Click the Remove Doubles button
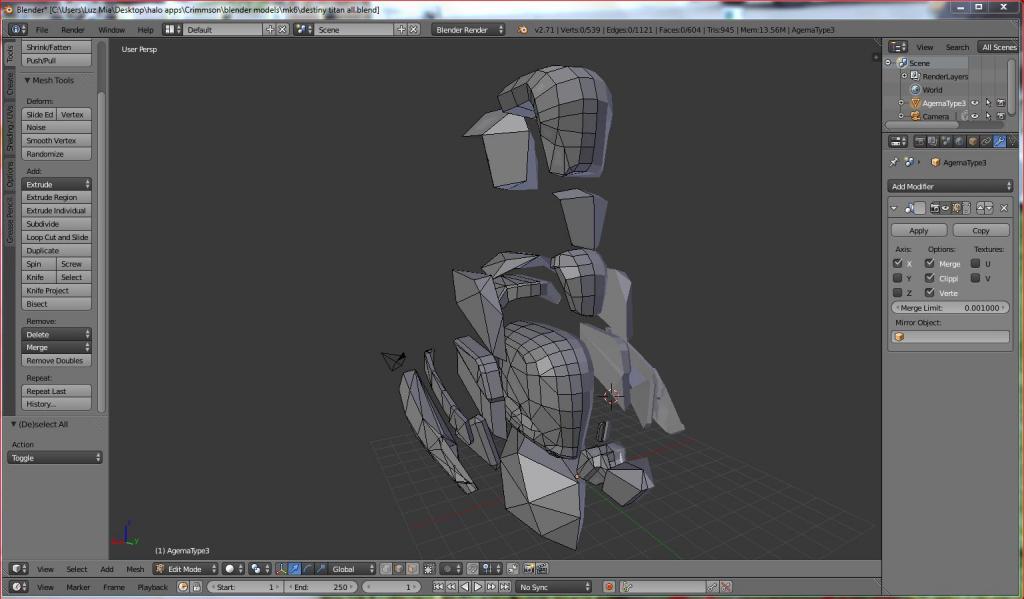 click(57, 360)
